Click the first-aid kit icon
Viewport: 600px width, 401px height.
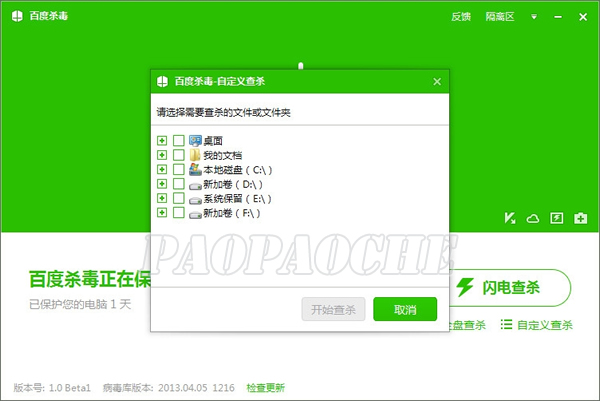581,218
